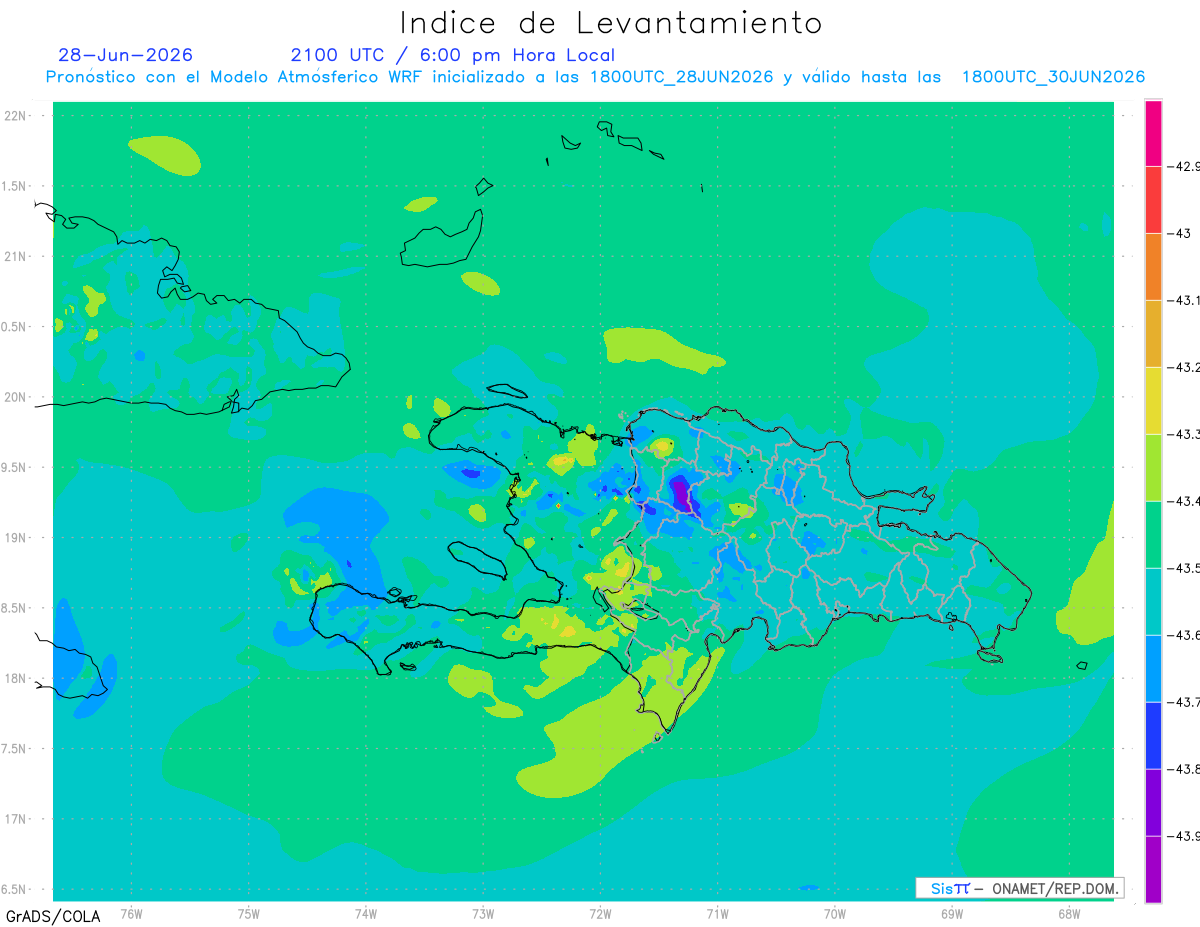Image resolution: width=1200 pixels, height=927 pixels.
Task: Click the "19N" latitude label
Action: [x=17, y=537]
